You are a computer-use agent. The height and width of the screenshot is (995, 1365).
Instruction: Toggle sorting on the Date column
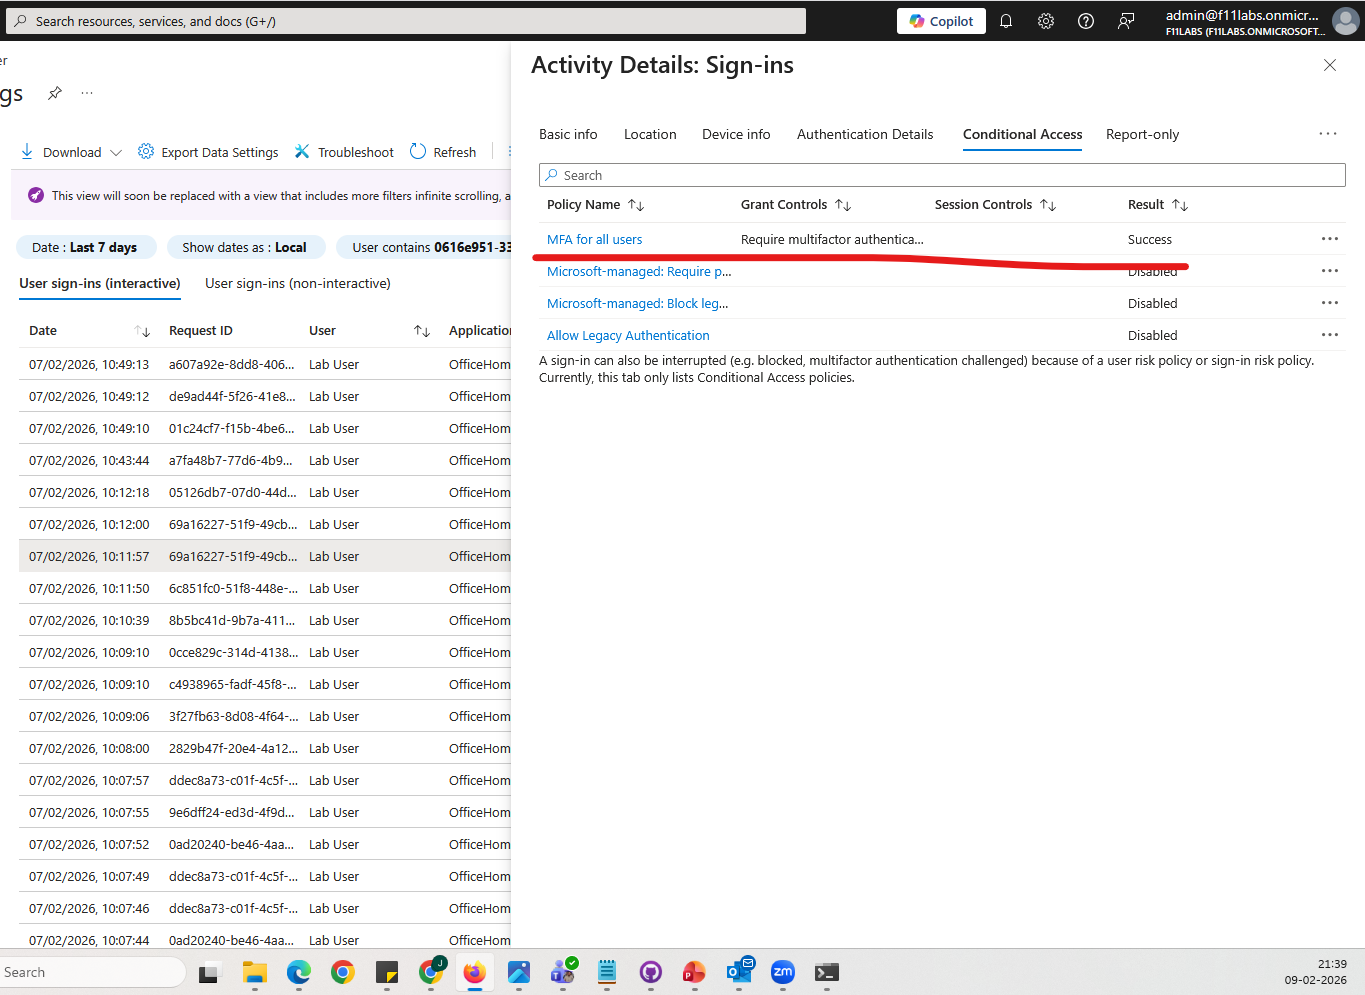coord(142,330)
